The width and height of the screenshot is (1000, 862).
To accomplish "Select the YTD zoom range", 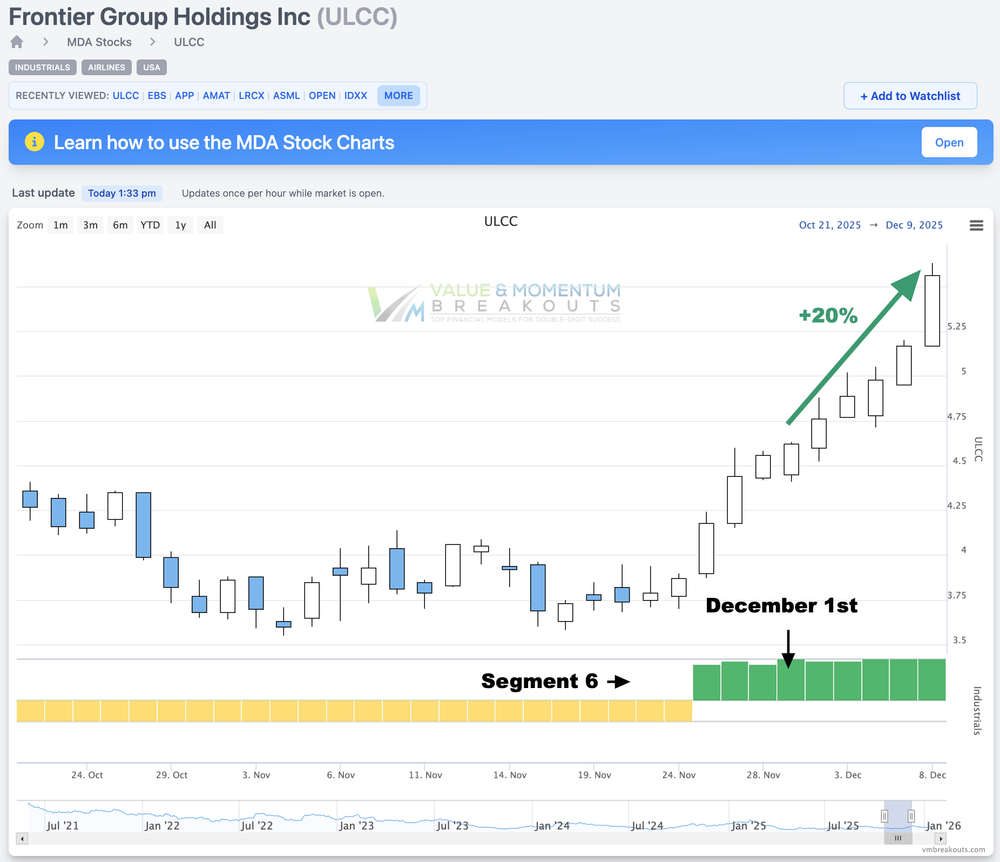I will click(150, 225).
